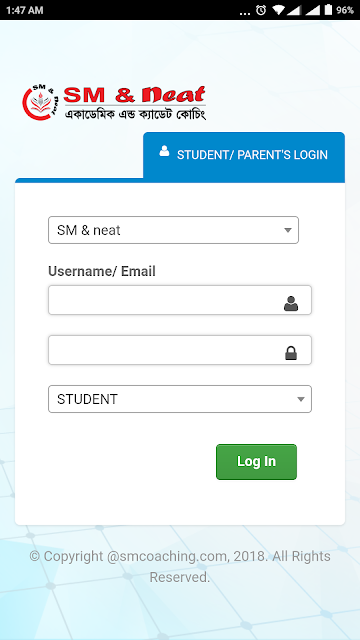The height and width of the screenshot is (640, 360).
Task: Tap the SM & neat logo emblem
Action: coord(41,102)
